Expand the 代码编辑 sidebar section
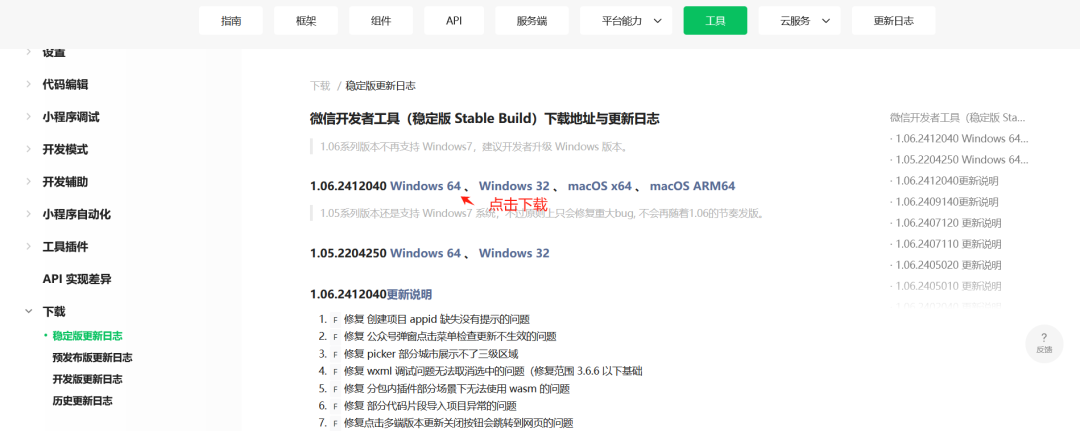Viewport: 1080px width, 431px height. coord(65,85)
